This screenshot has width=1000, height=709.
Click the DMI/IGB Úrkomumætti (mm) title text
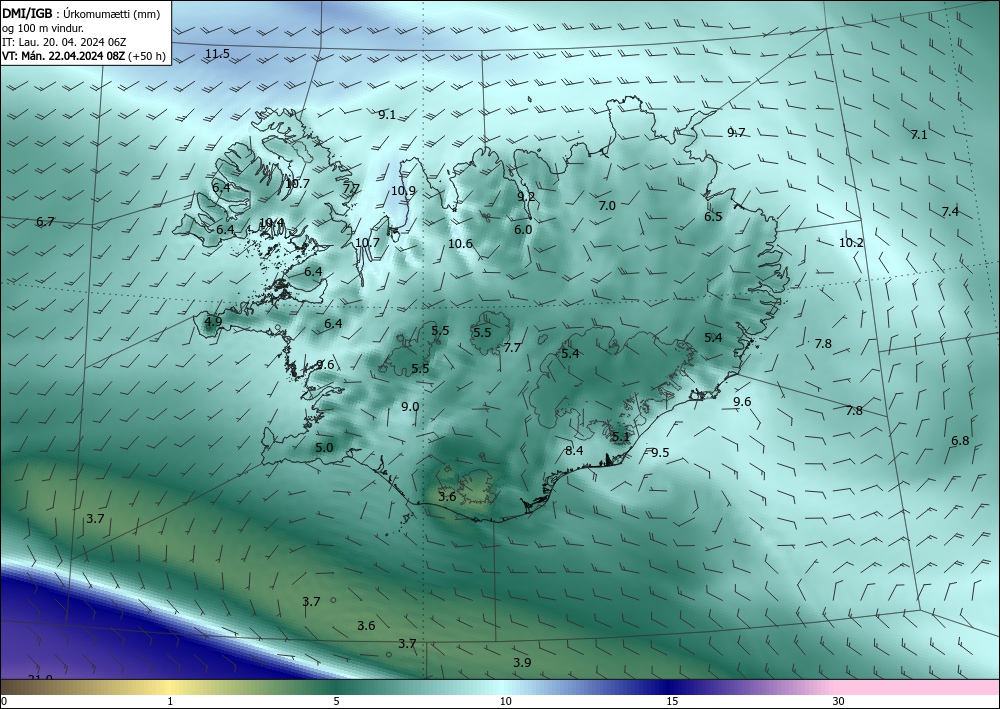click(81, 14)
